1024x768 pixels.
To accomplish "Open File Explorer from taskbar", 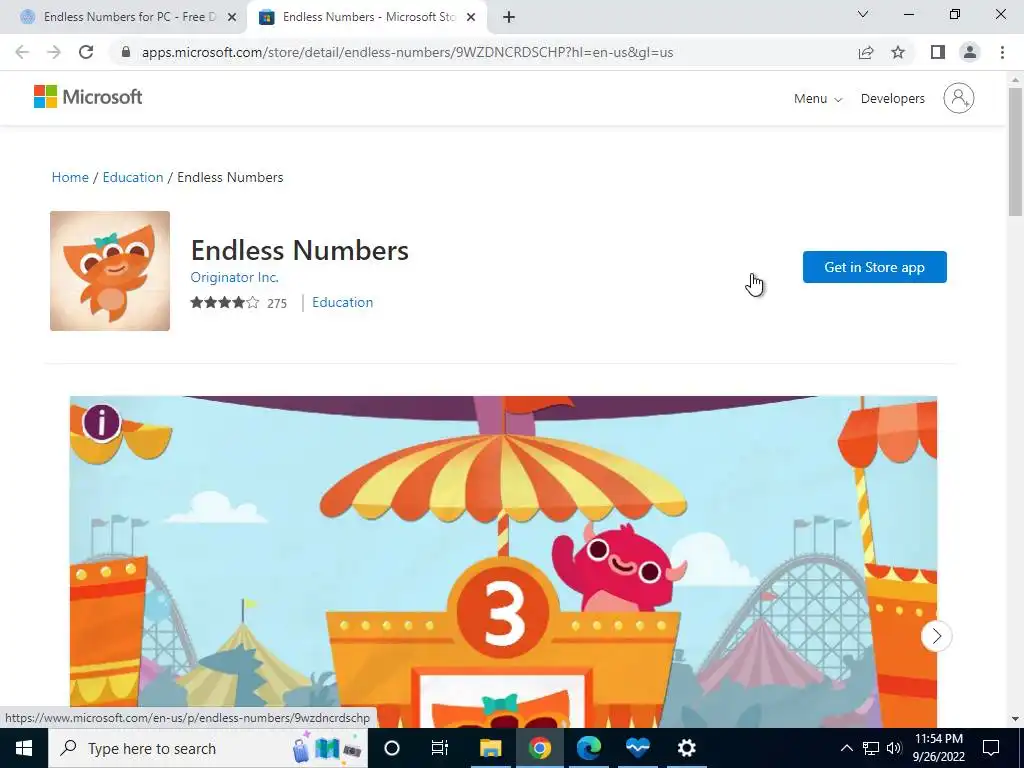I will click(x=490, y=748).
